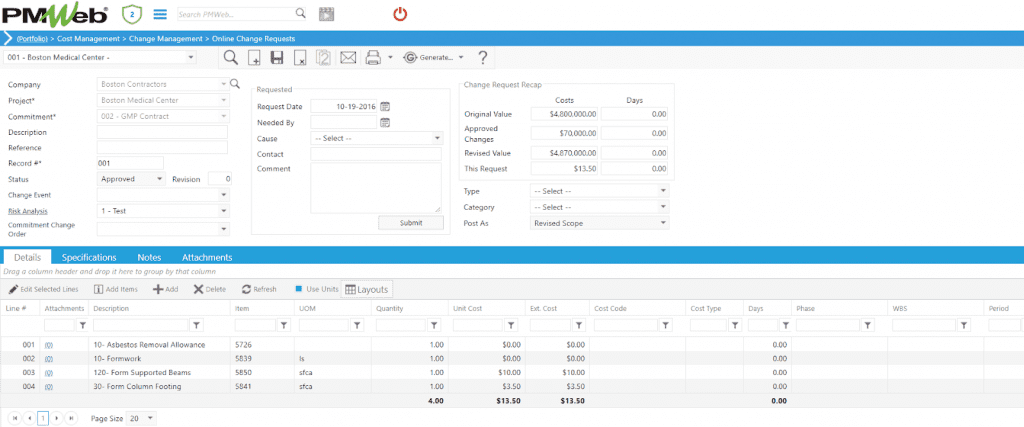The height and width of the screenshot is (427, 1024).
Task: Click the add new record icon
Action: coord(254,58)
